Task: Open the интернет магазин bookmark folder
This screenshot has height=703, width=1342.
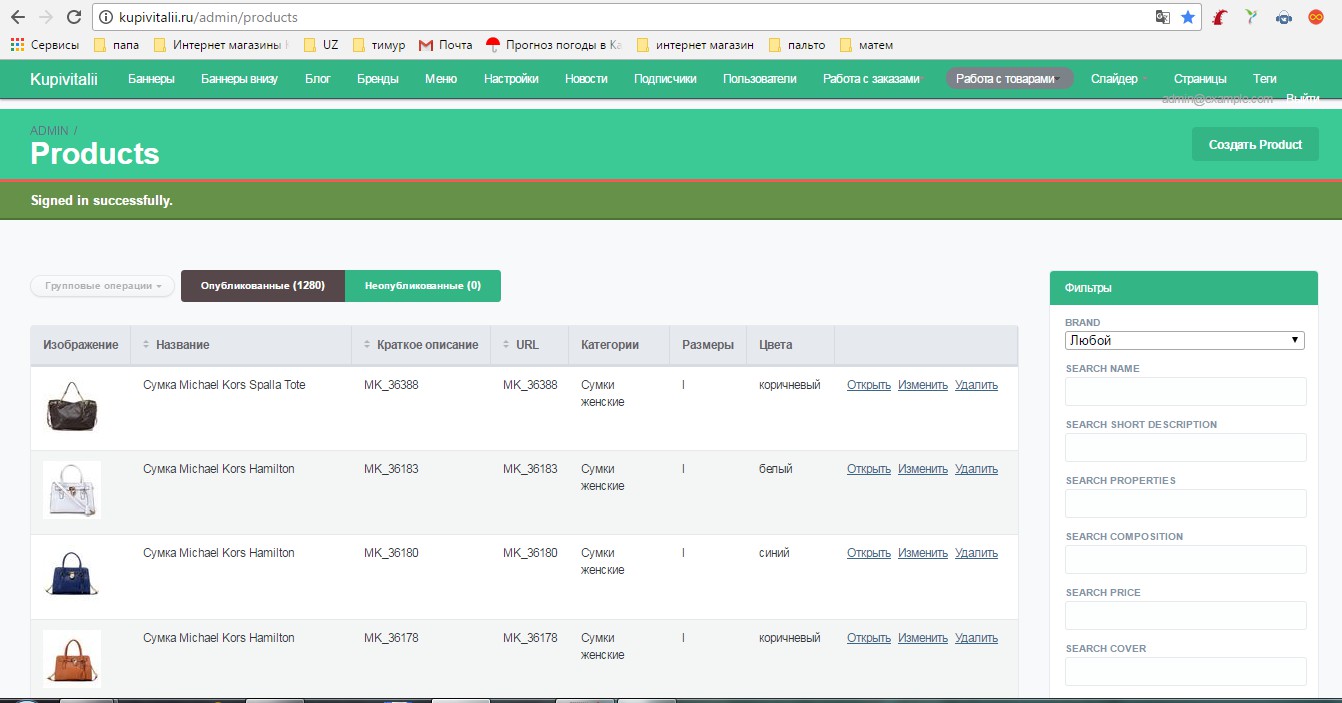Action: 695,44
